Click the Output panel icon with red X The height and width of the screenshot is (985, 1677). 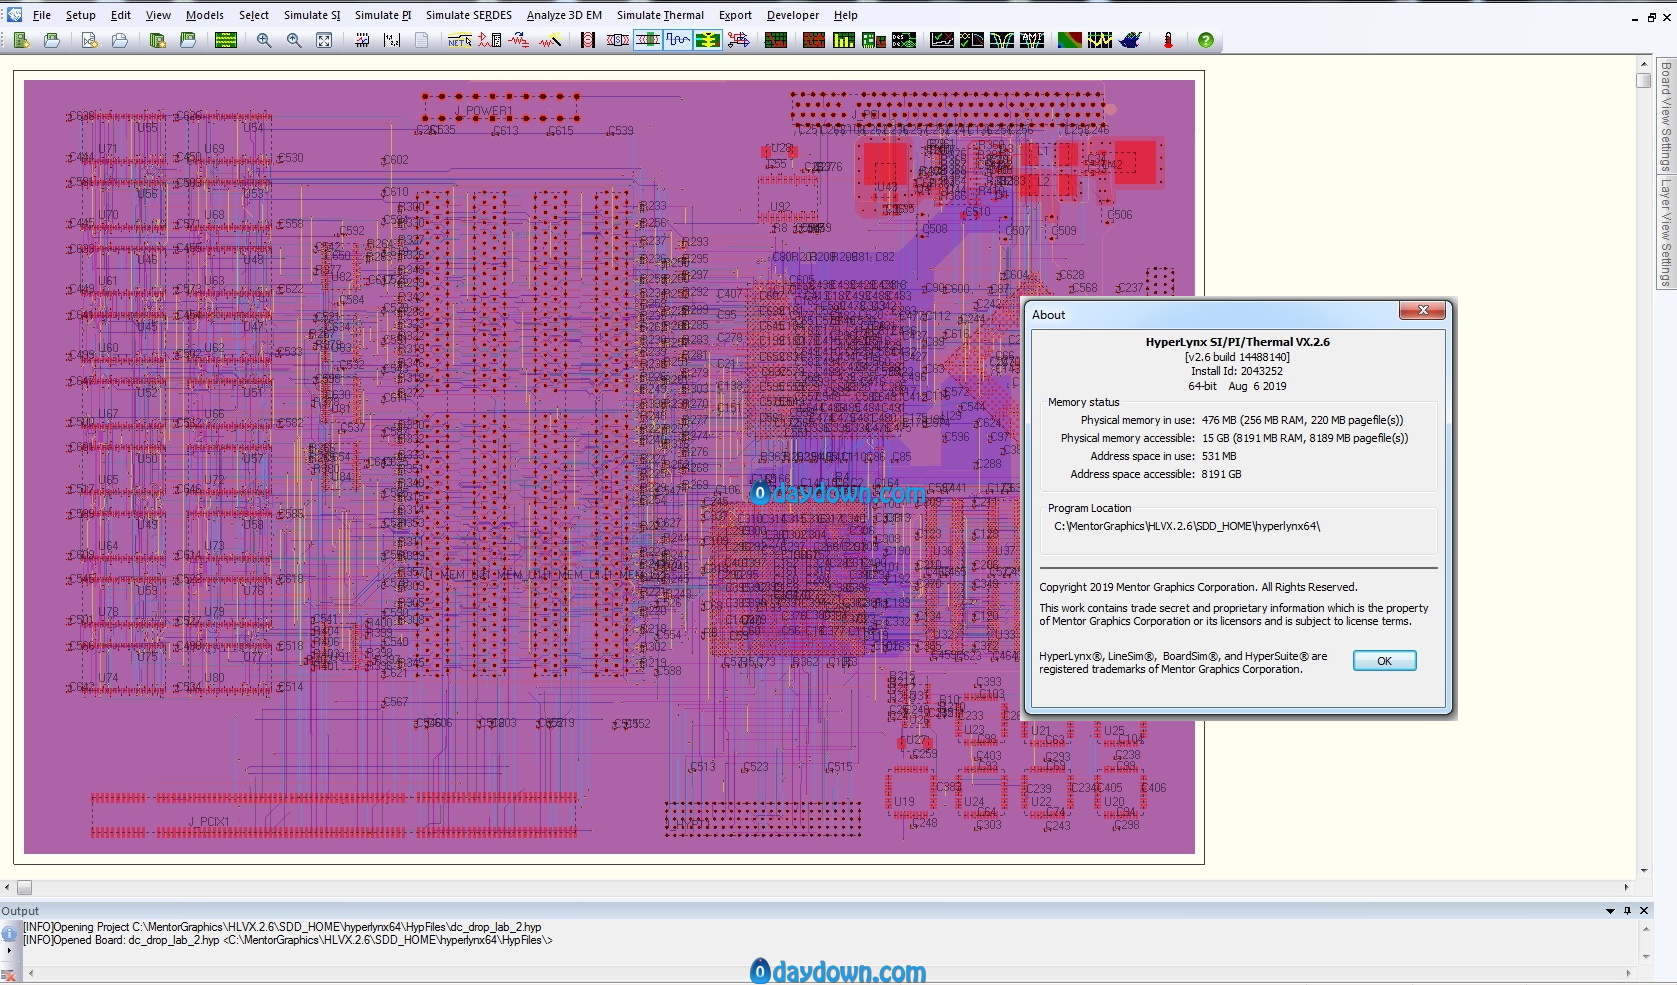point(9,975)
